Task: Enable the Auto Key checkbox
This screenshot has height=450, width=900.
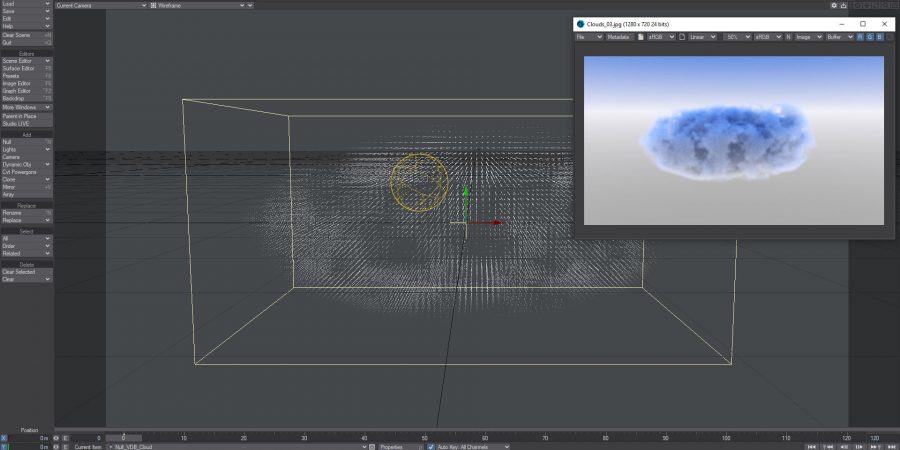Action: pos(431,446)
